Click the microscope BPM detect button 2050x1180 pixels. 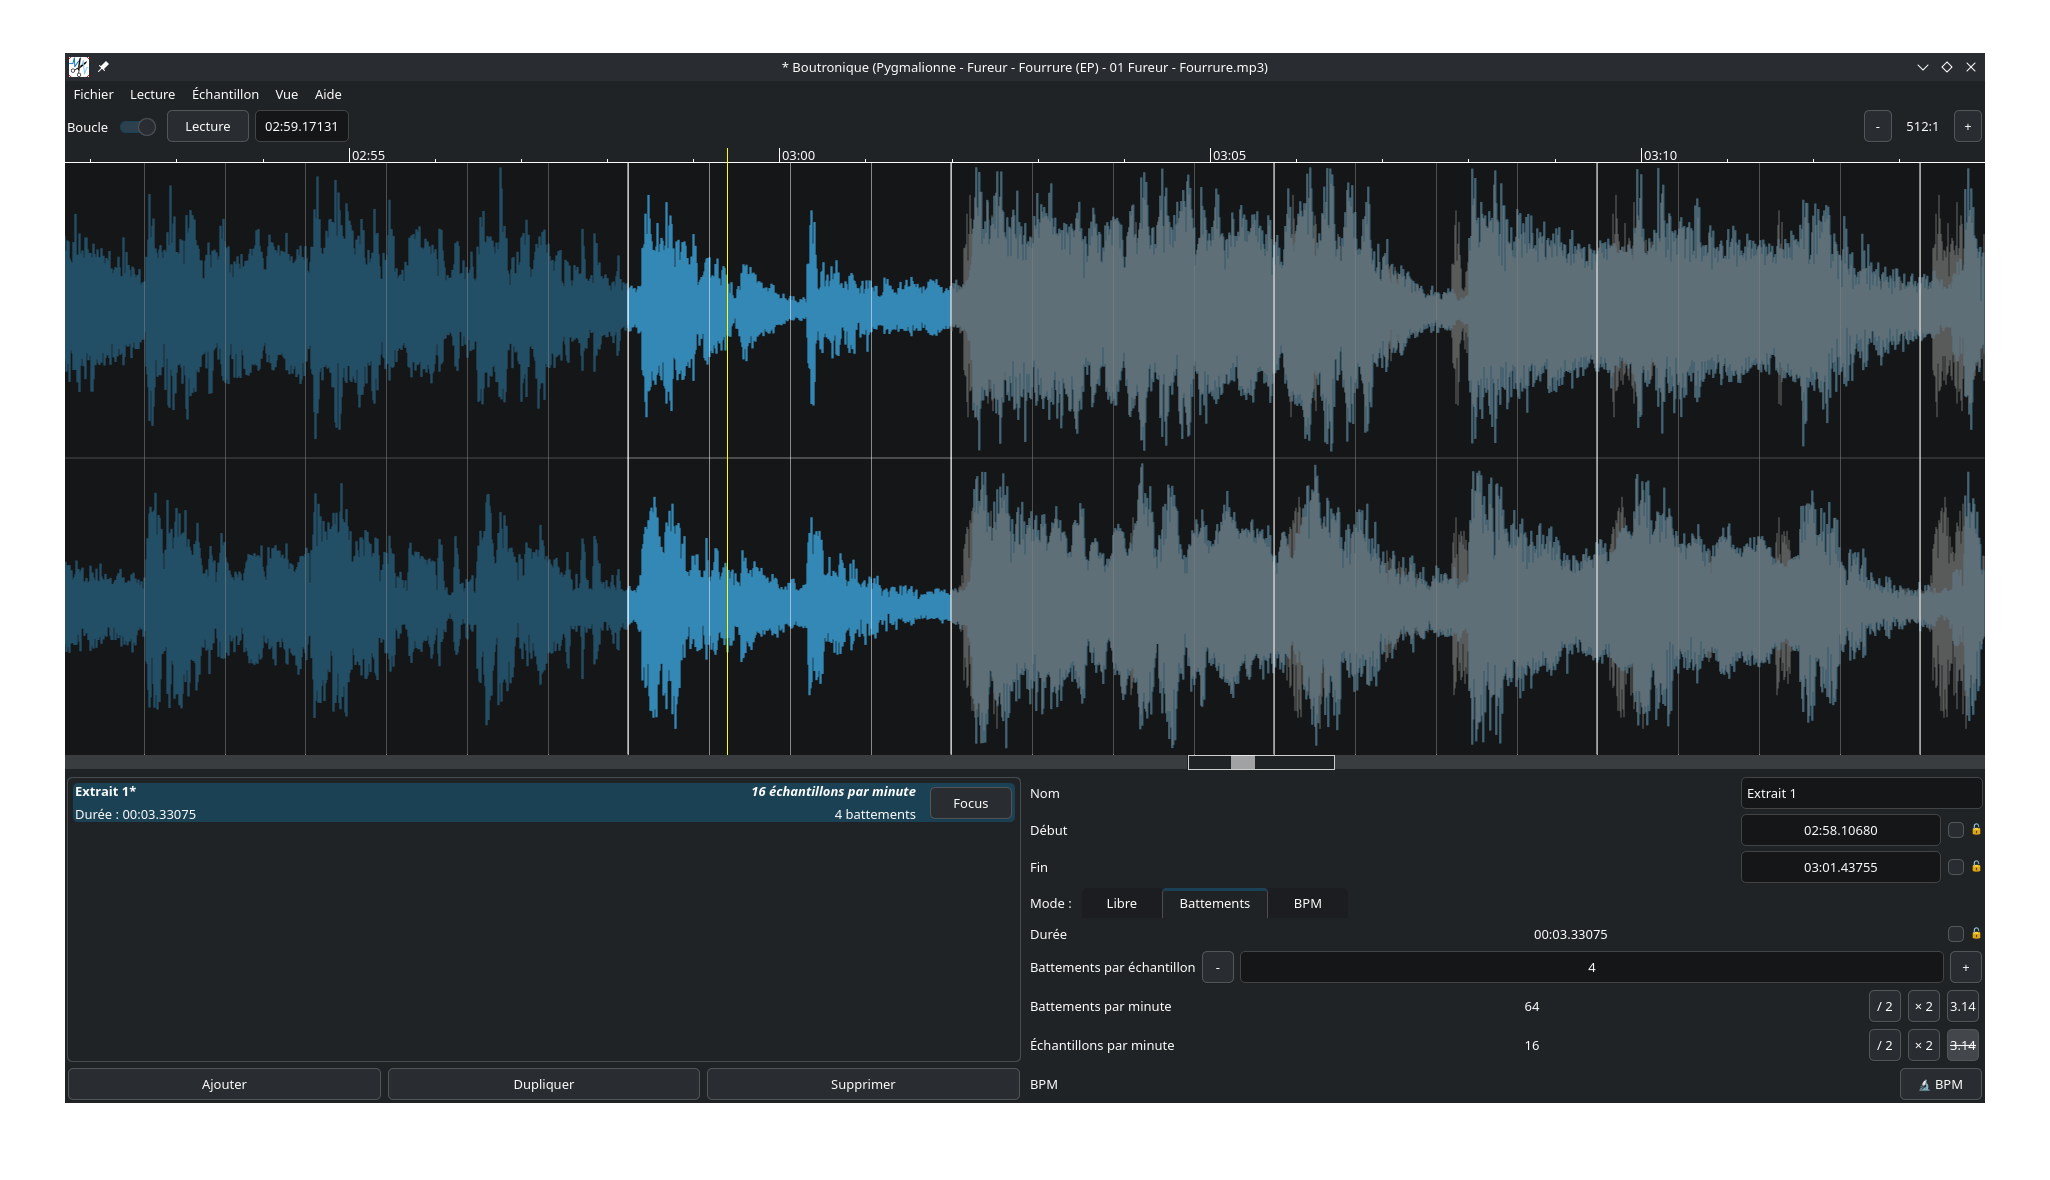1940,1084
